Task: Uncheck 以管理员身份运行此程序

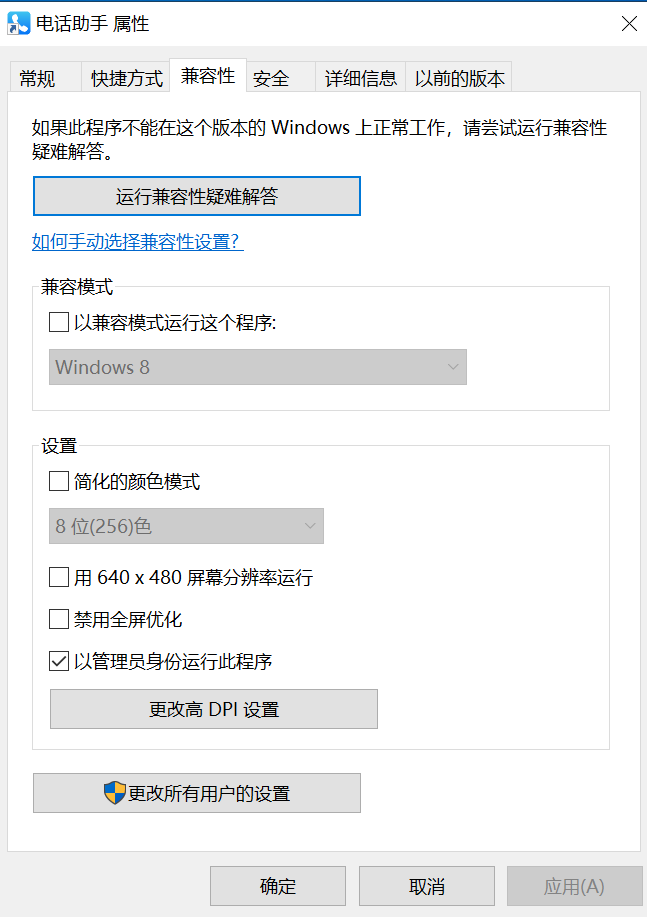Action: coord(58,661)
